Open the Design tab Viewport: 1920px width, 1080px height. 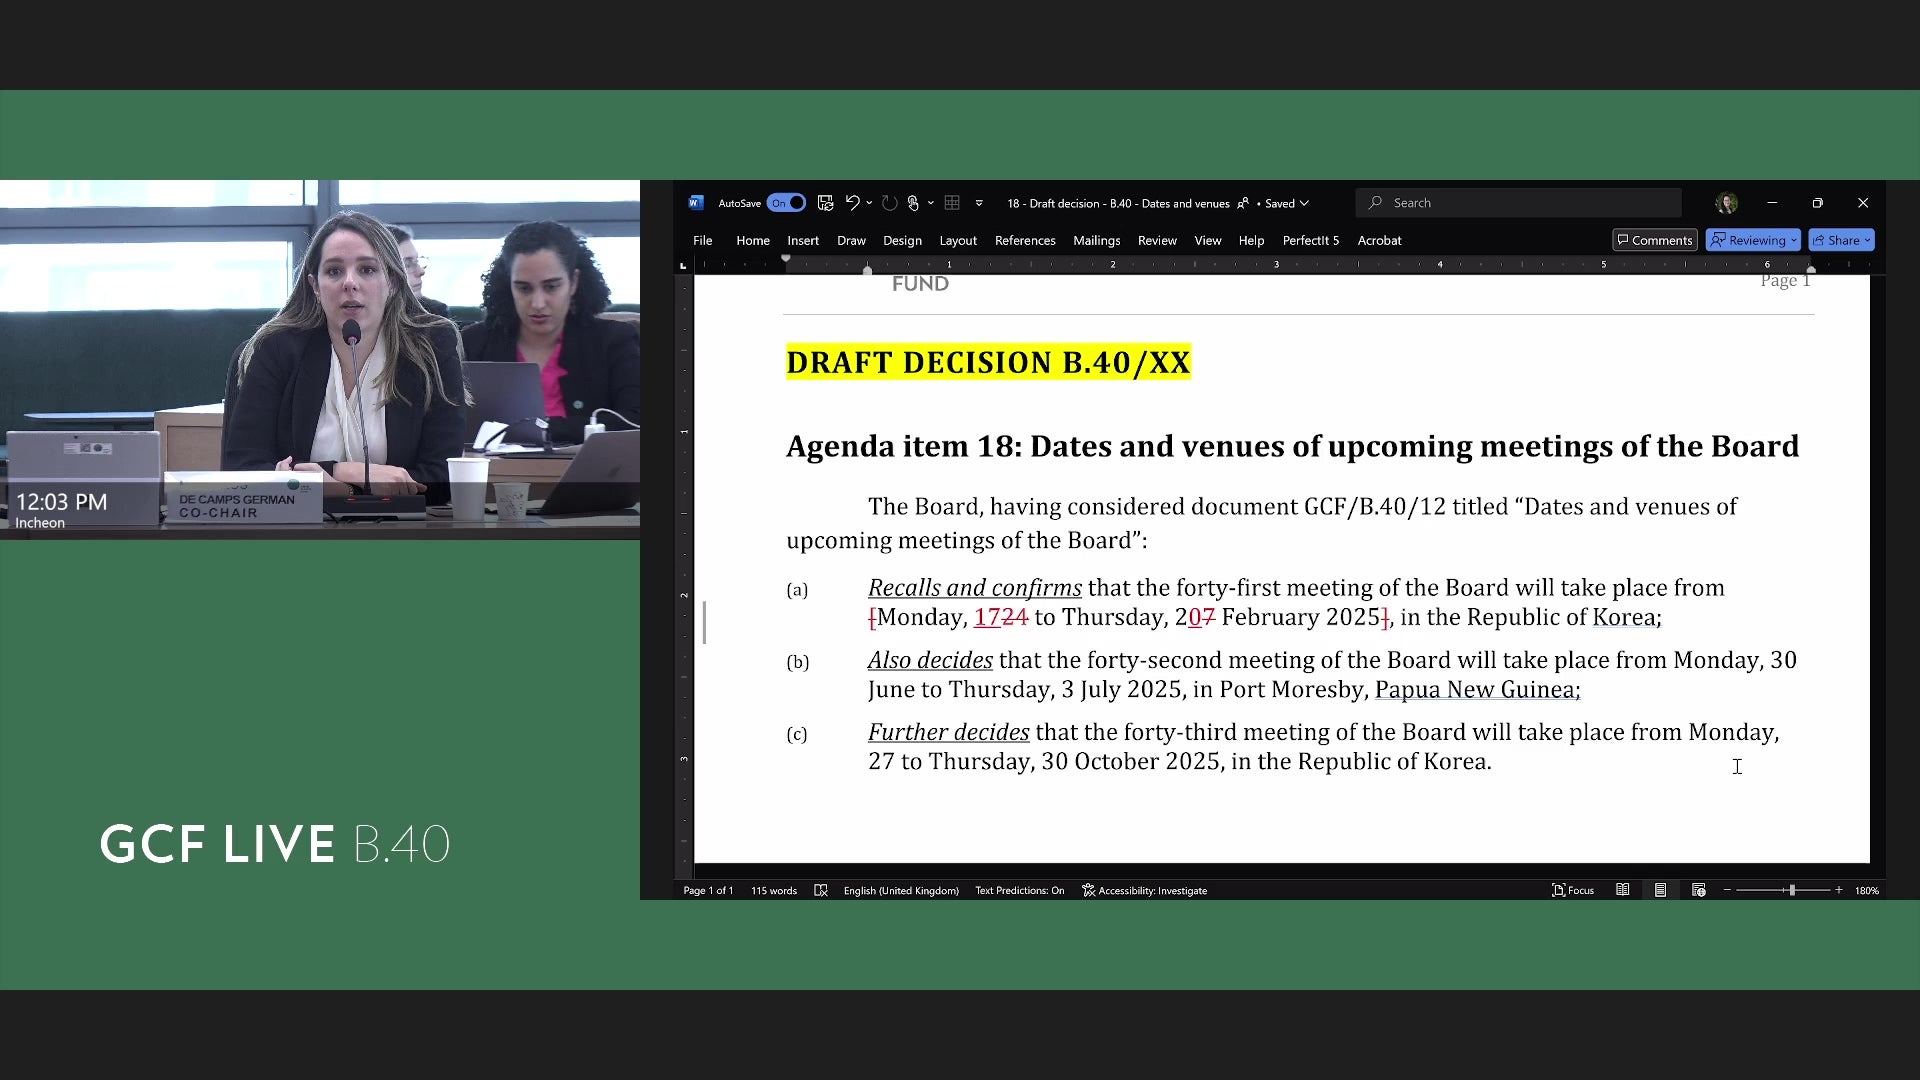902,241
